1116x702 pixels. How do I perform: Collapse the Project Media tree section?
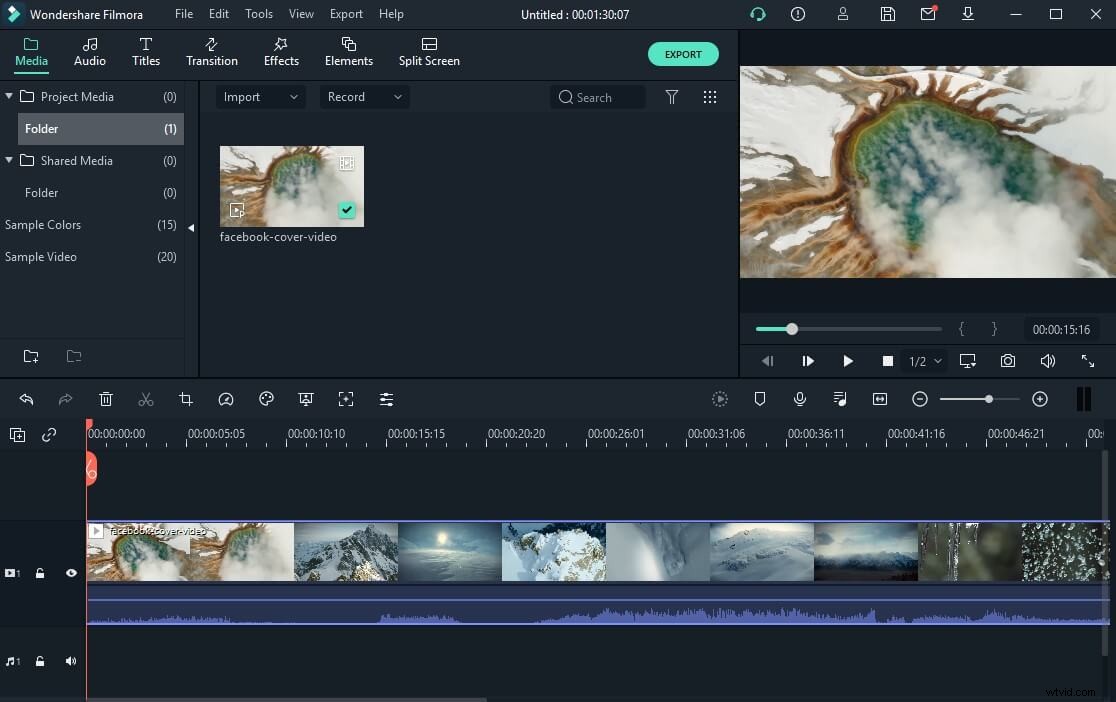(x=9, y=95)
